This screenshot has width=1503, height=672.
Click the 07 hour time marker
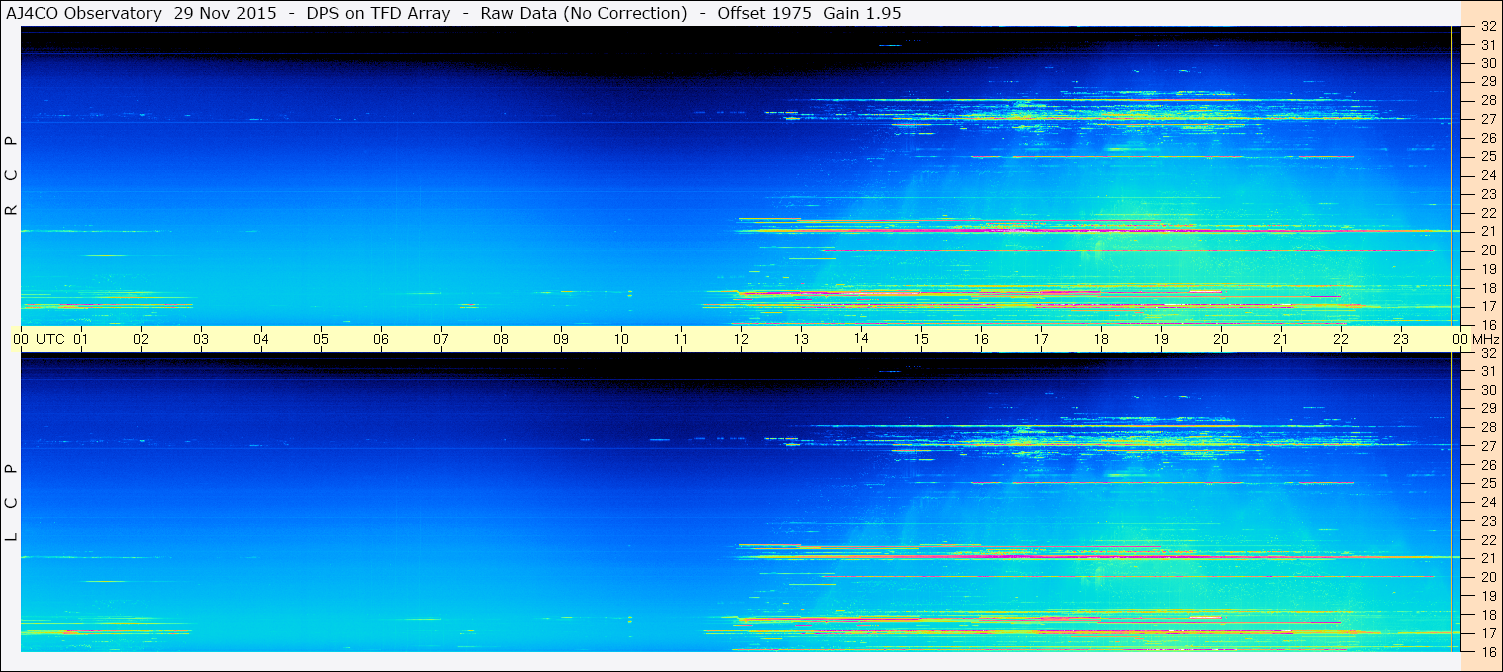441,339
